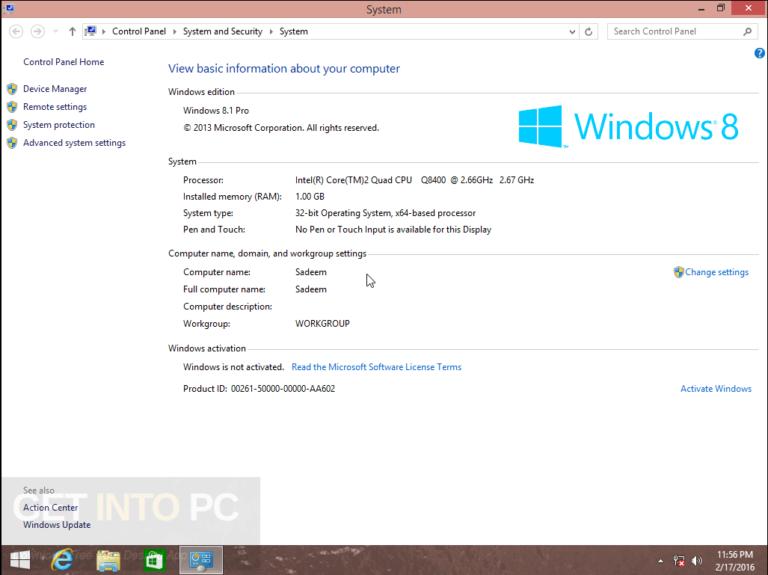Click the 32-bit Operating System text
The height and width of the screenshot is (575, 768).
385,213
